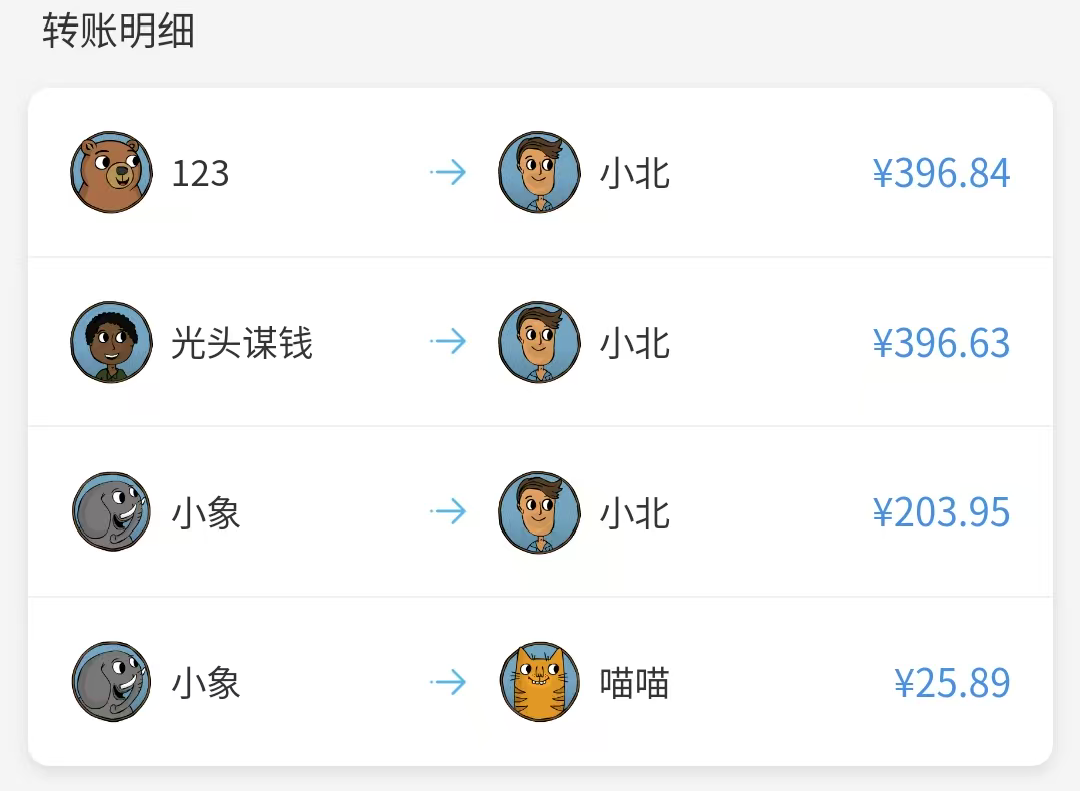This screenshot has height=791, width=1080.
Task: Select the ¥396.63 transfer amount
Action: (x=941, y=342)
